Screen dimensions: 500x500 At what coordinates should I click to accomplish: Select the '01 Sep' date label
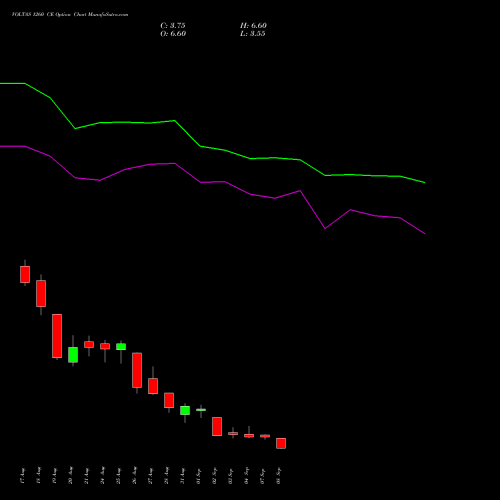[x=199, y=476]
